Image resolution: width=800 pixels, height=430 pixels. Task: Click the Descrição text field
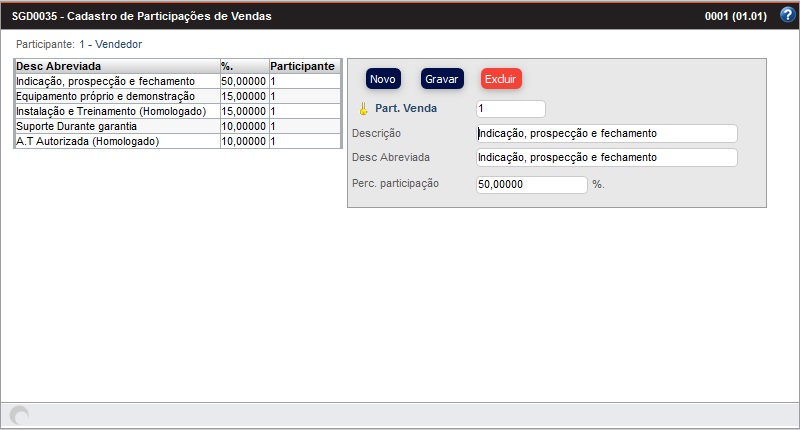coord(606,133)
